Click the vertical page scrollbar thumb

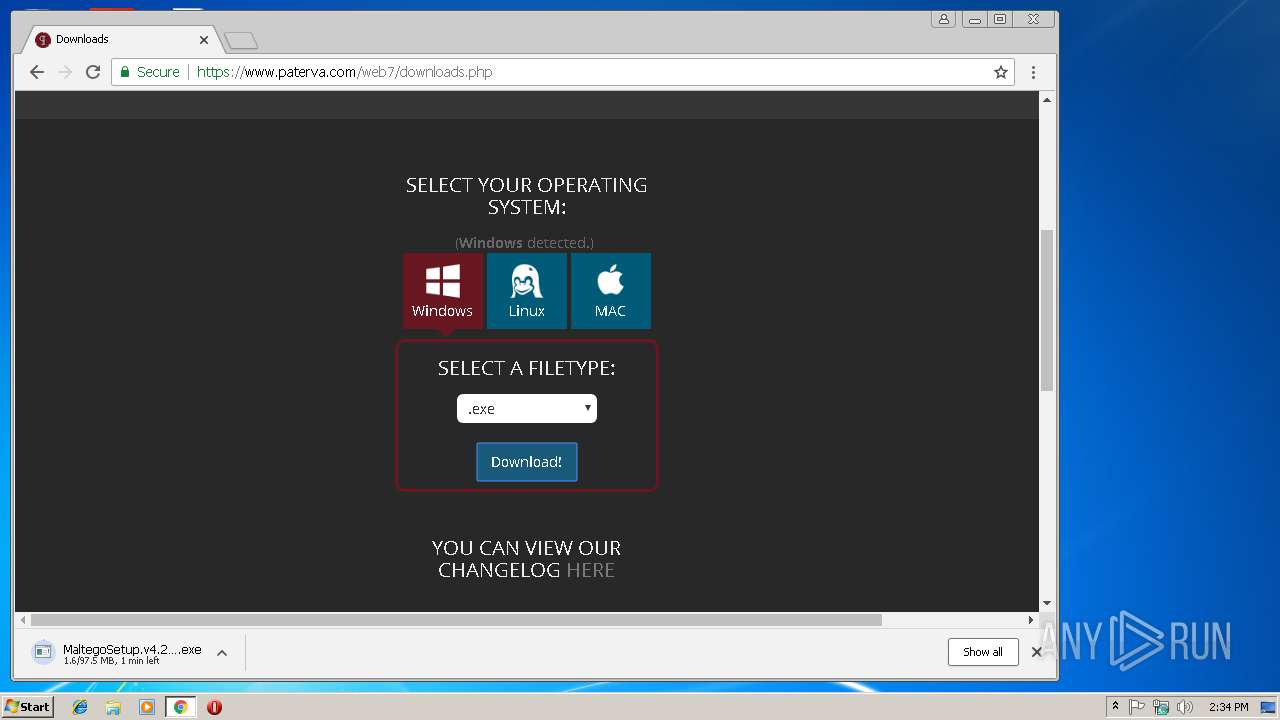1047,310
